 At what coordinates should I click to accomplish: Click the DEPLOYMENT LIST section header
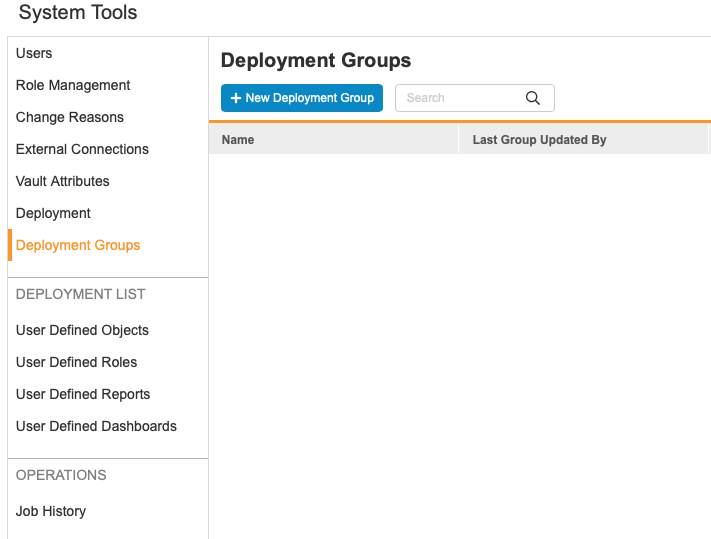pyautogui.click(x=81, y=294)
